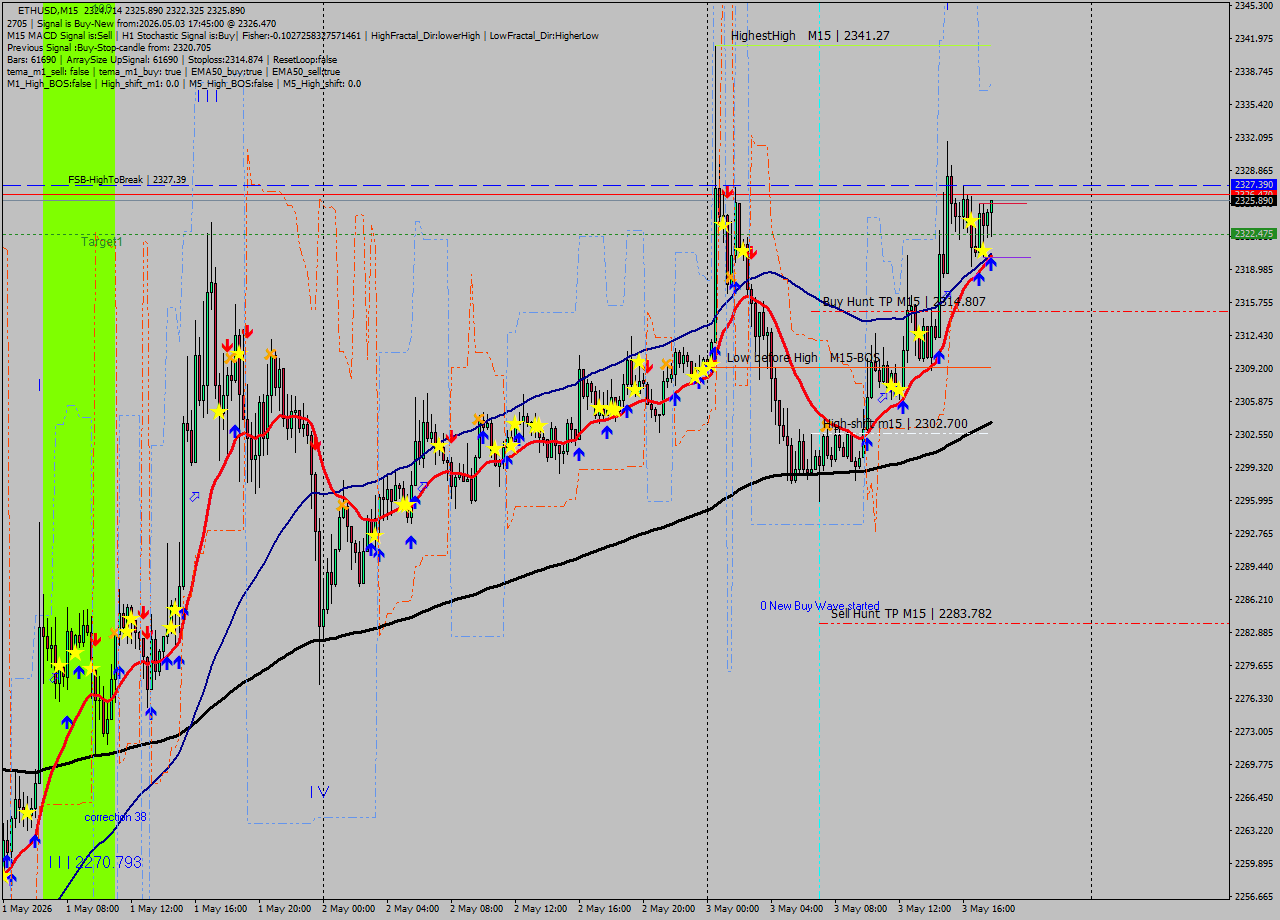Click the 2289.440 price scale value
The height and width of the screenshot is (920, 1280).
click(1254, 567)
